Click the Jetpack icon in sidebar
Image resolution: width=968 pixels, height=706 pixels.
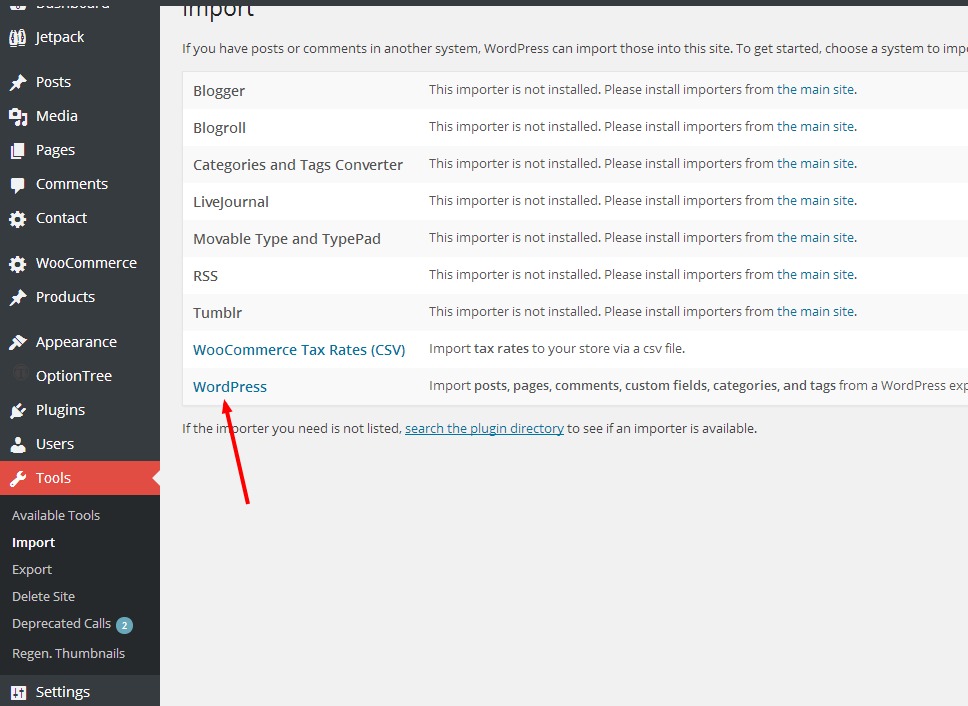click(x=18, y=38)
